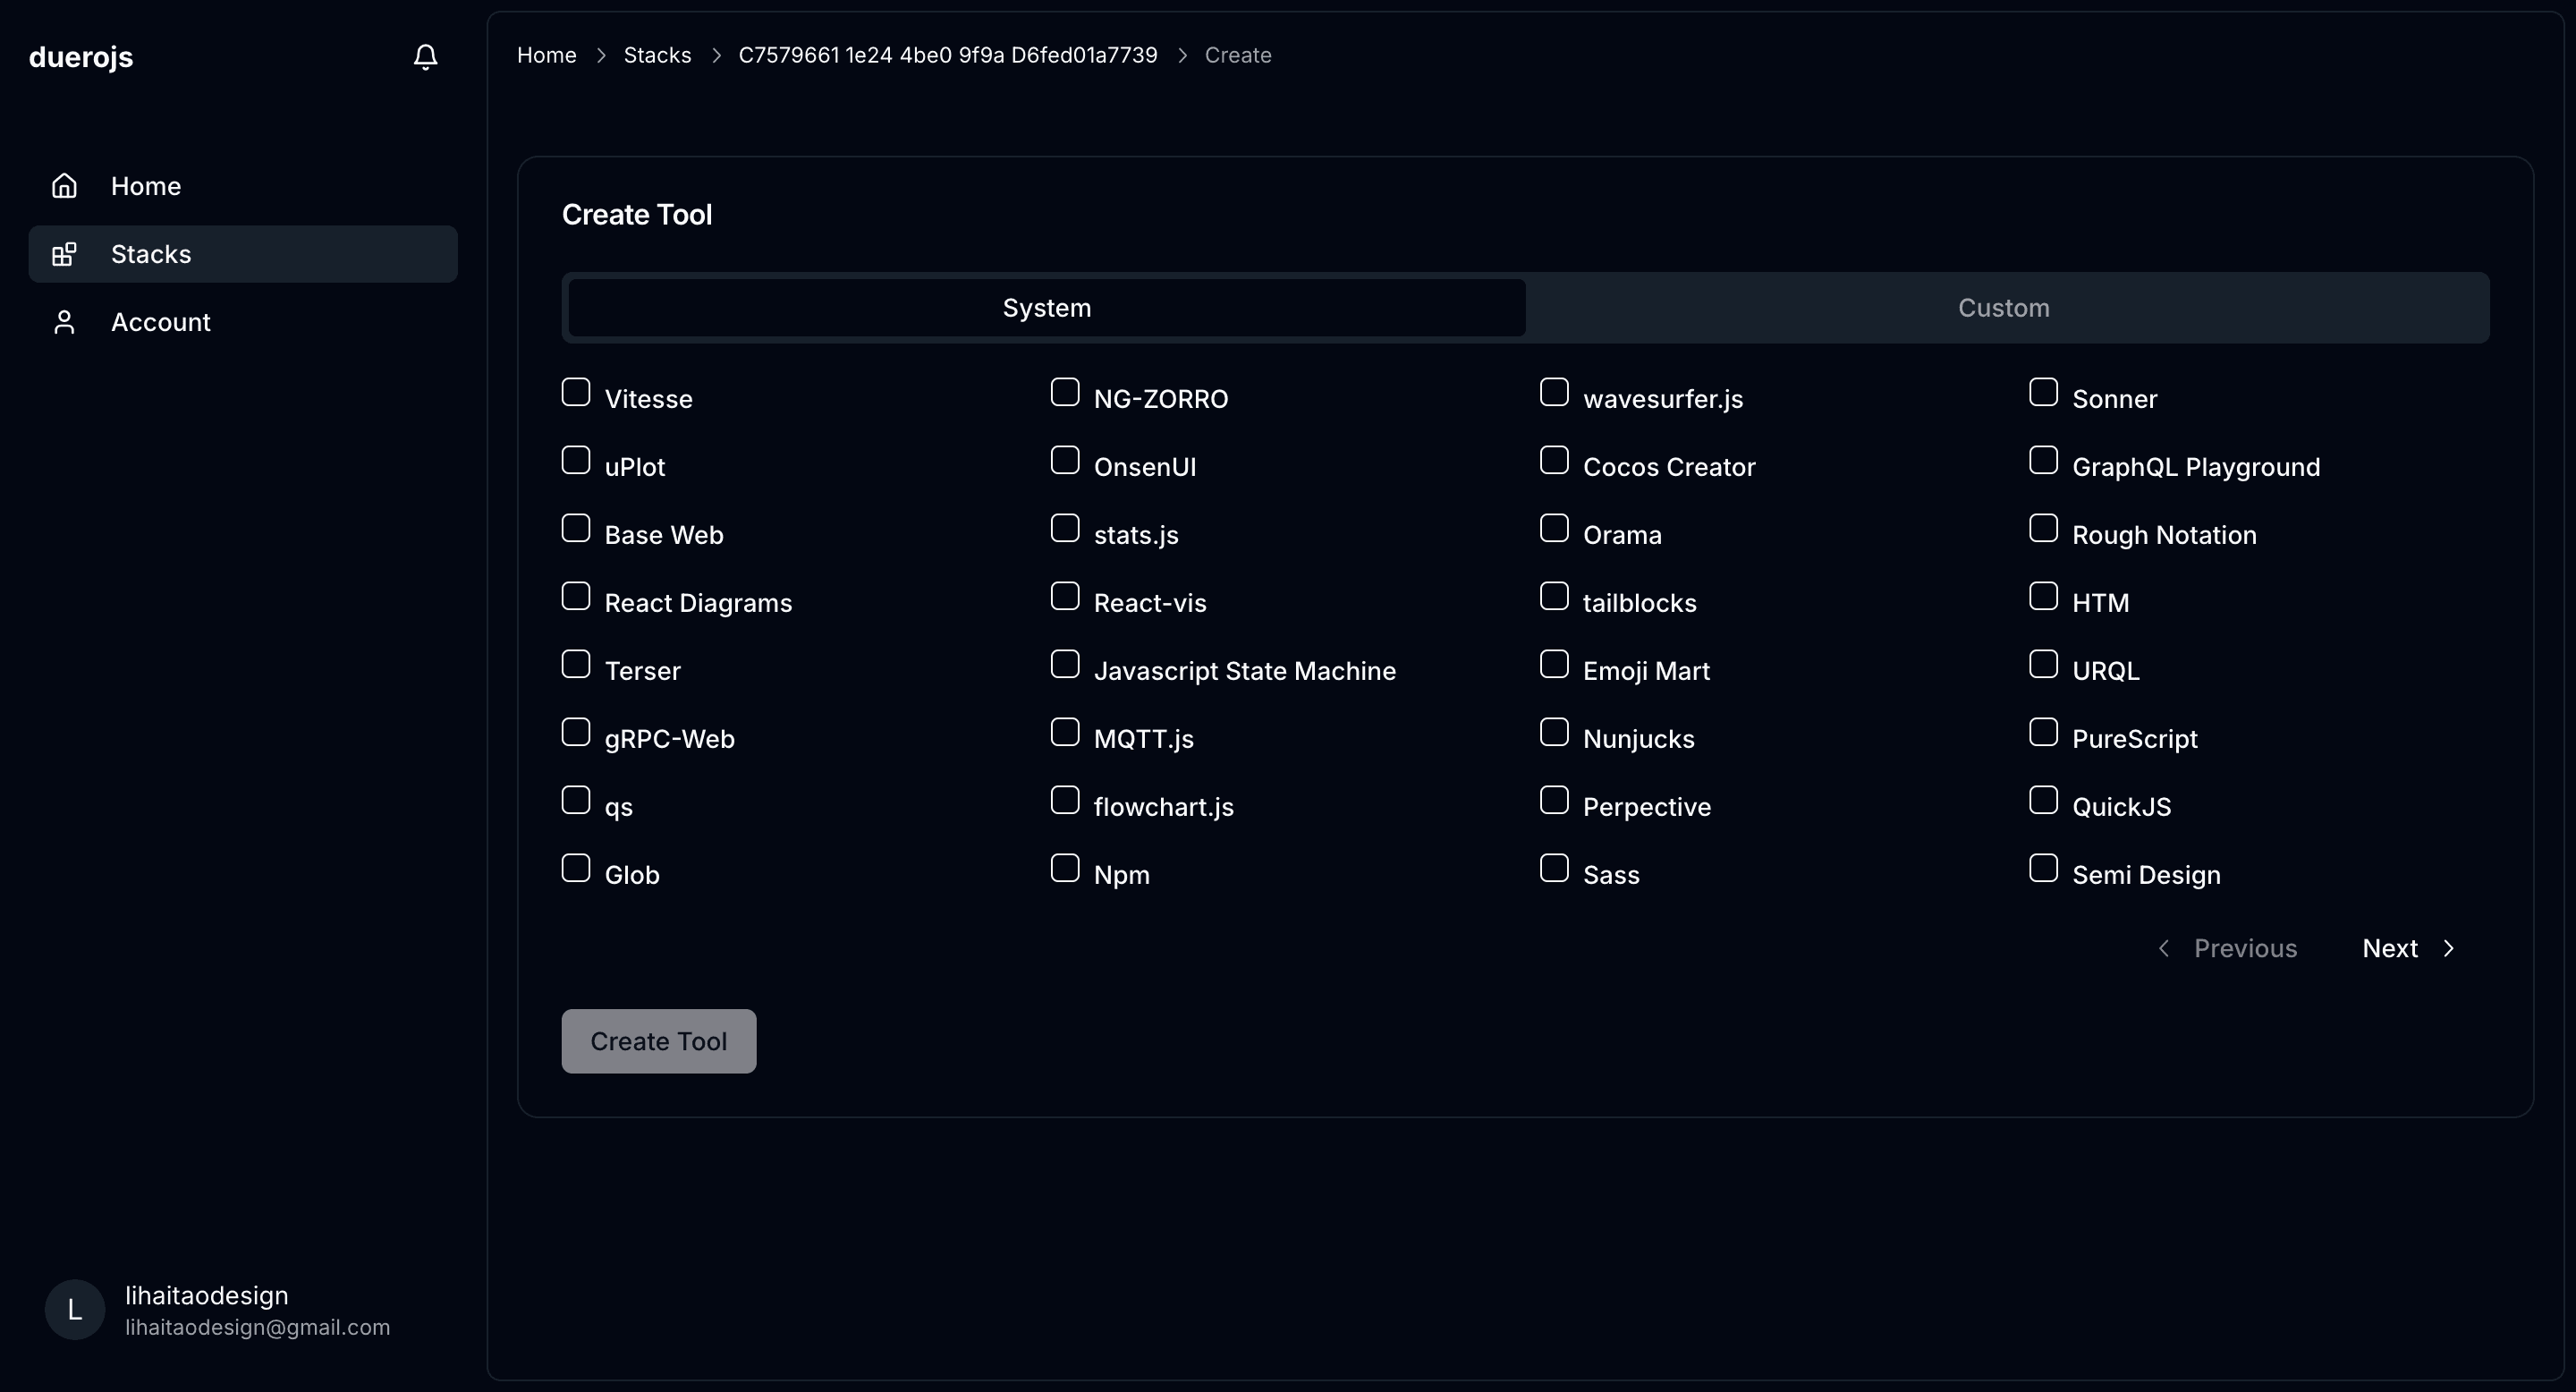The width and height of the screenshot is (2576, 1392).
Task: Check the flowchart.js checkbox
Action: [1065, 800]
